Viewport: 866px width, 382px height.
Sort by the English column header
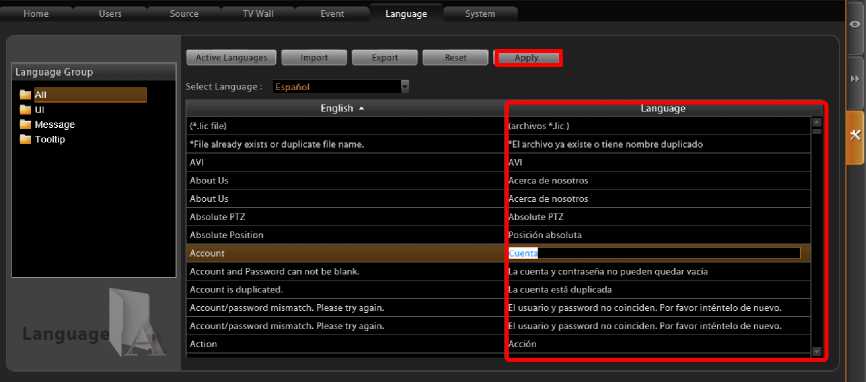click(345, 109)
